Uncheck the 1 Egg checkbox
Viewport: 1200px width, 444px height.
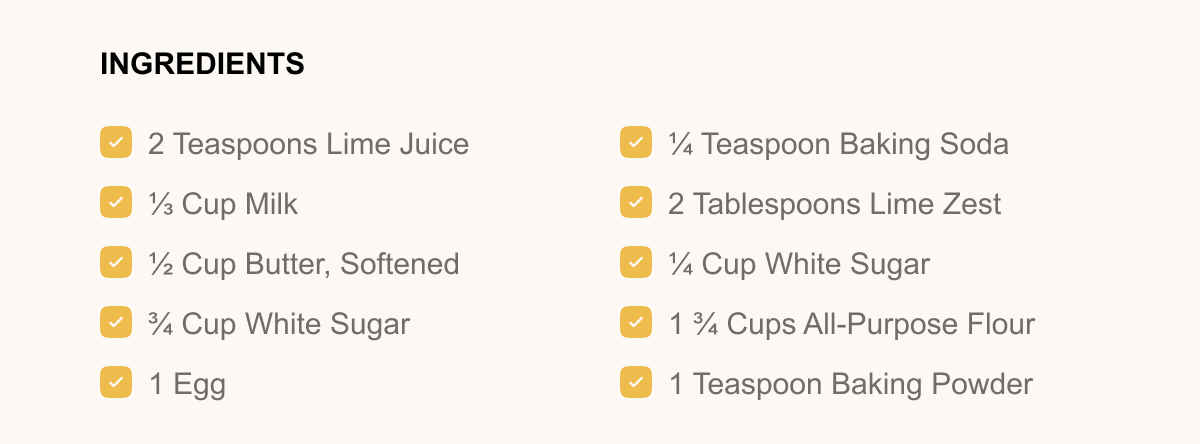tap(116, 382)
